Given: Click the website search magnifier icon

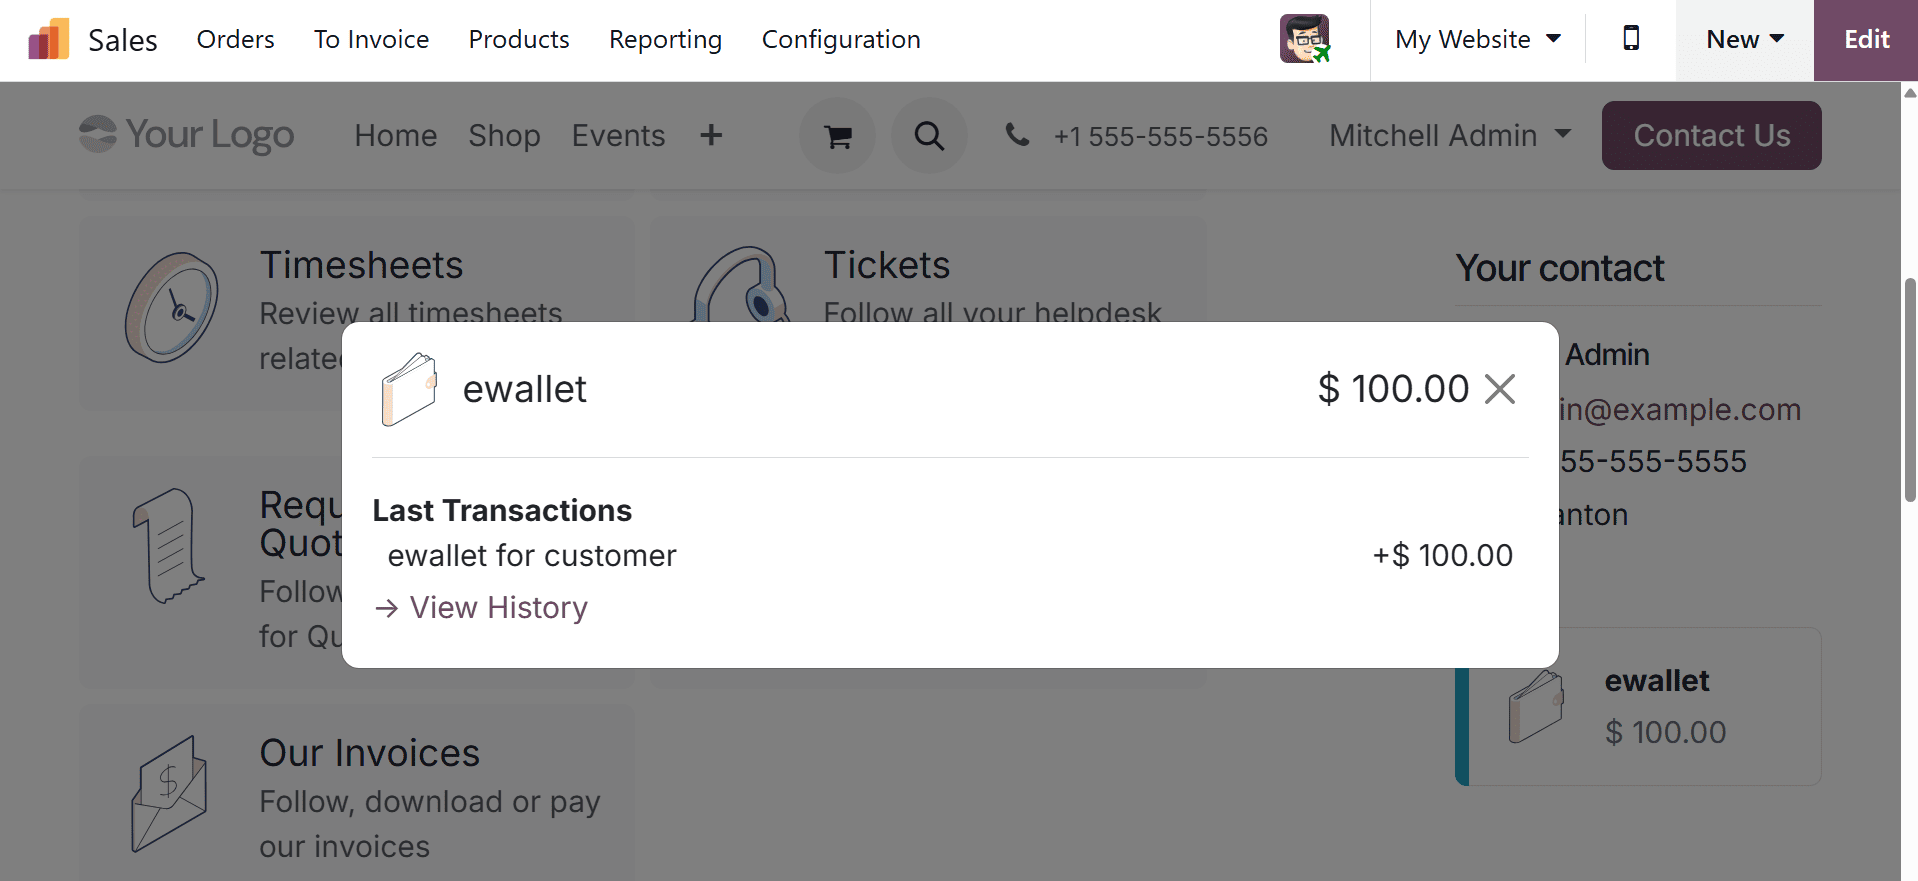Looking at the screenshot, I should [929, 136].
